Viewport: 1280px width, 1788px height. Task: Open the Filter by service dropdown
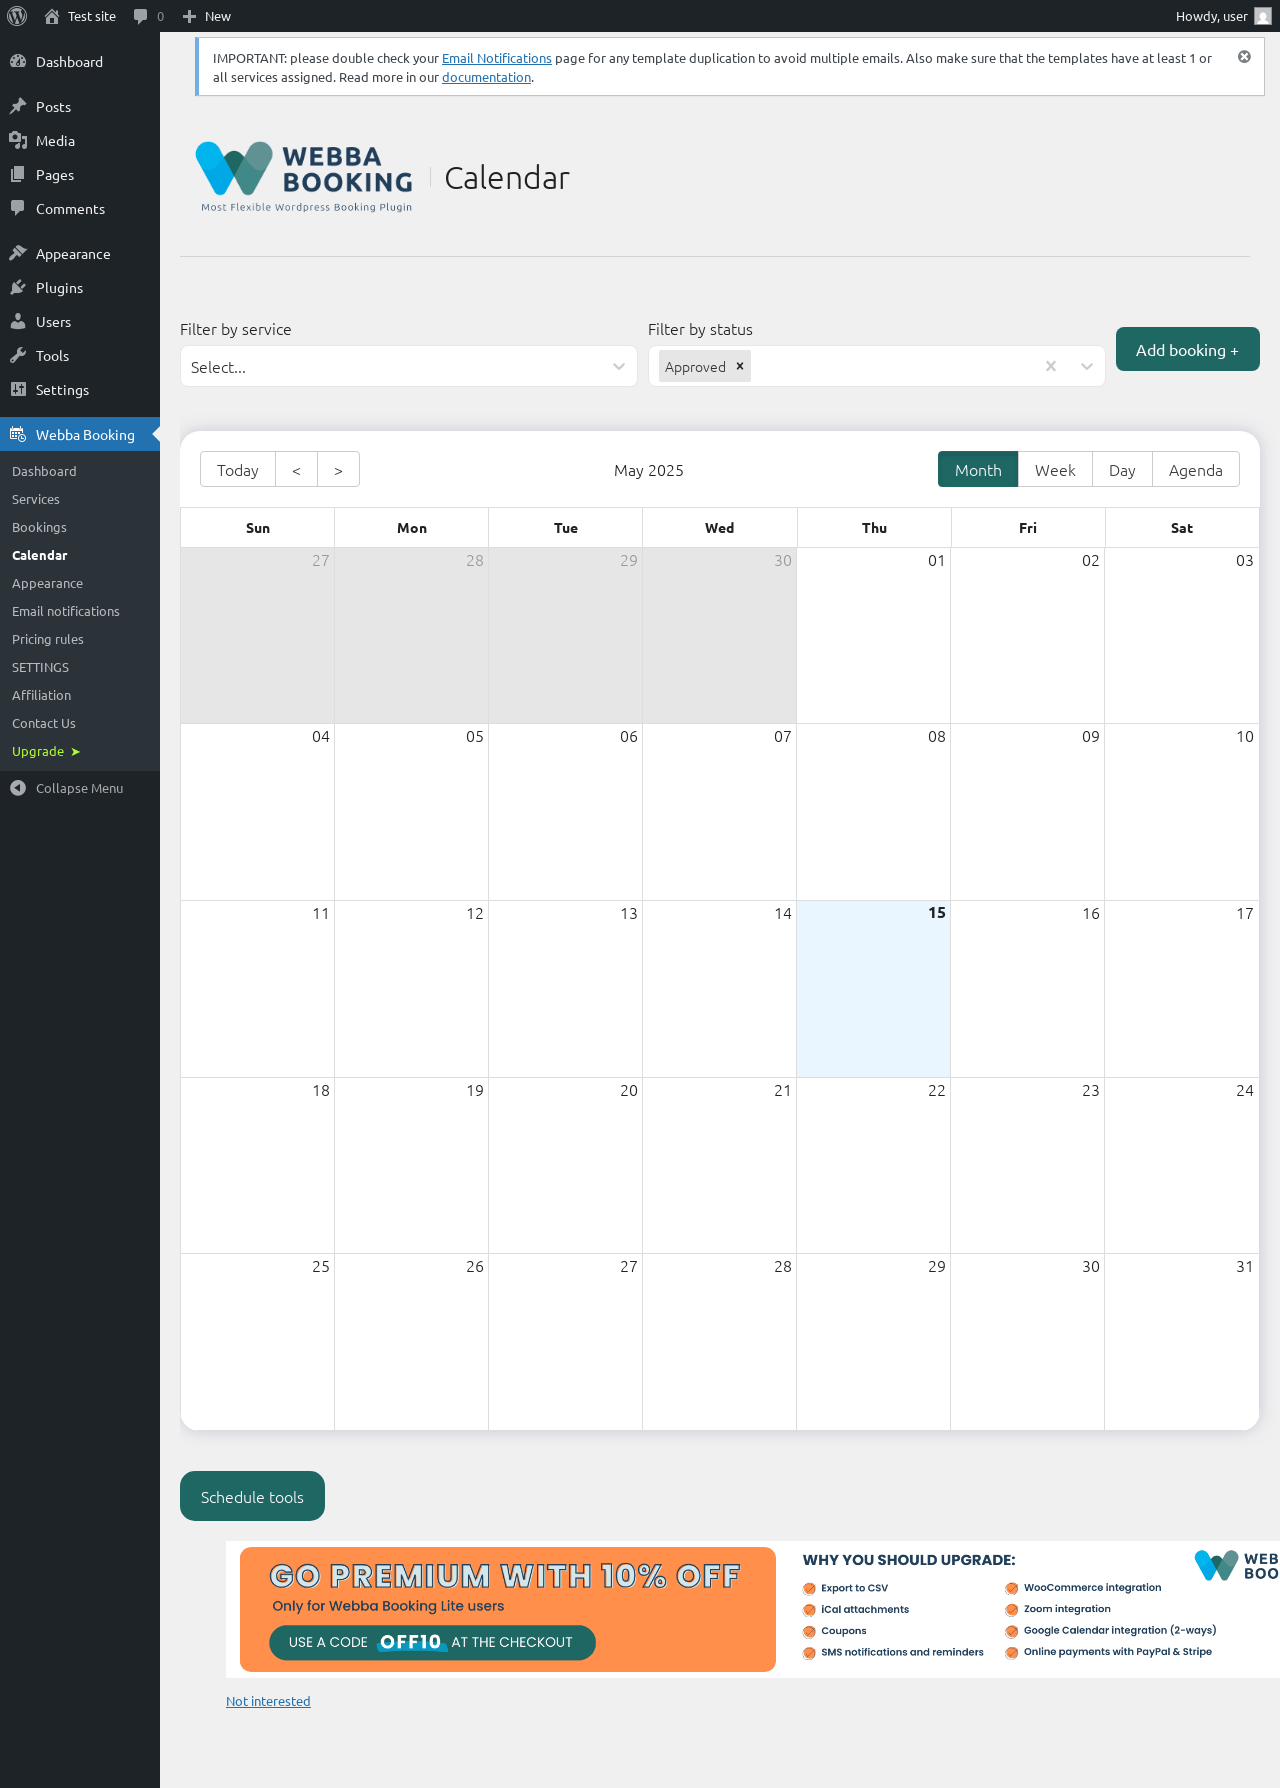(408, 366)
